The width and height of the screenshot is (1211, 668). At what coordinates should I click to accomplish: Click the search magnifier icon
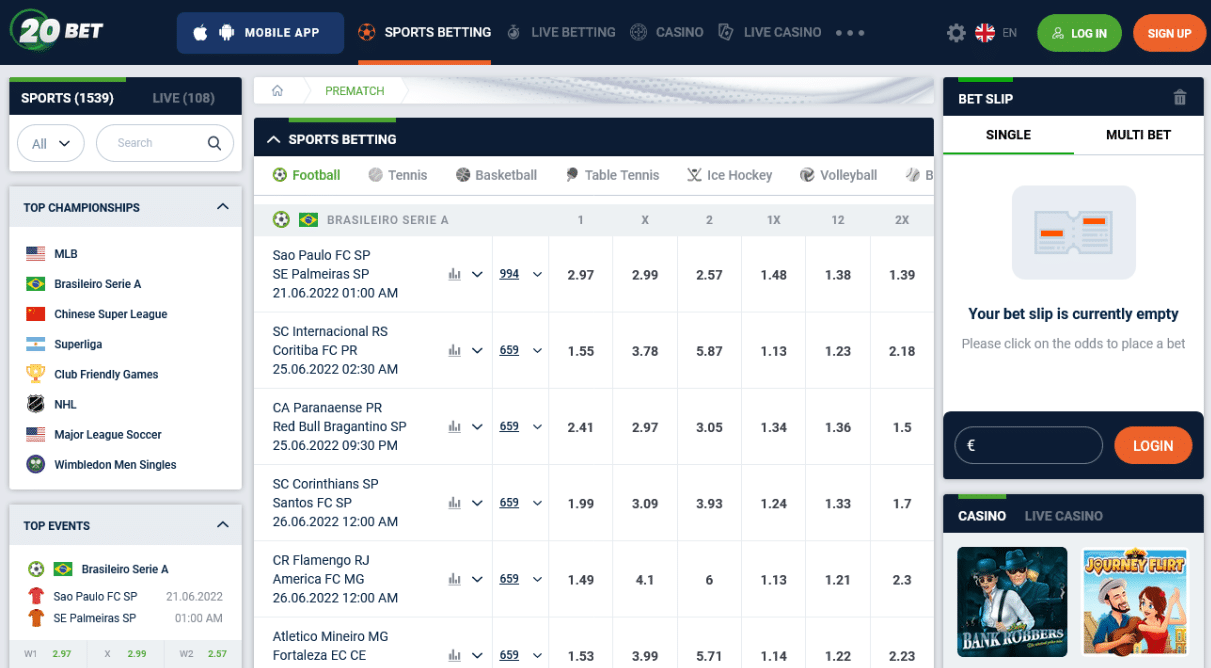click(214, 143)
